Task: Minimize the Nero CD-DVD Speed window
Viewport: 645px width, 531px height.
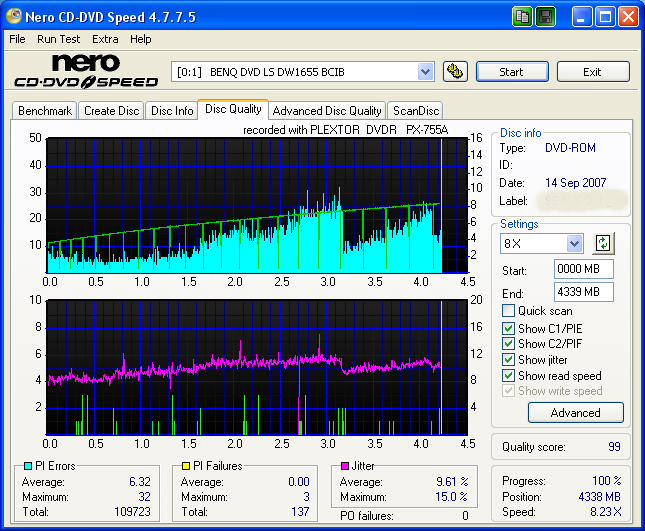Action: pos(582,17)
